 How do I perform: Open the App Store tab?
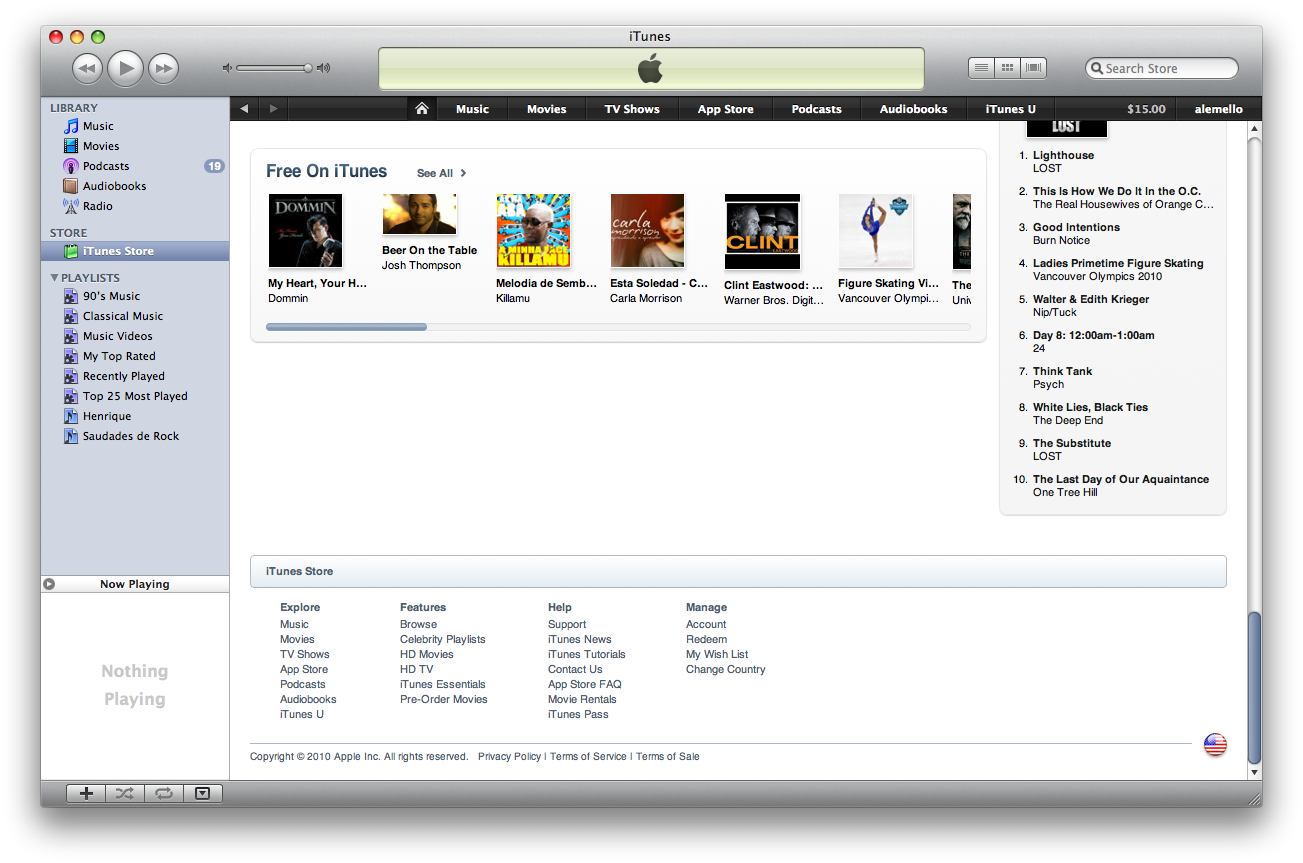(x=726, y=109)
